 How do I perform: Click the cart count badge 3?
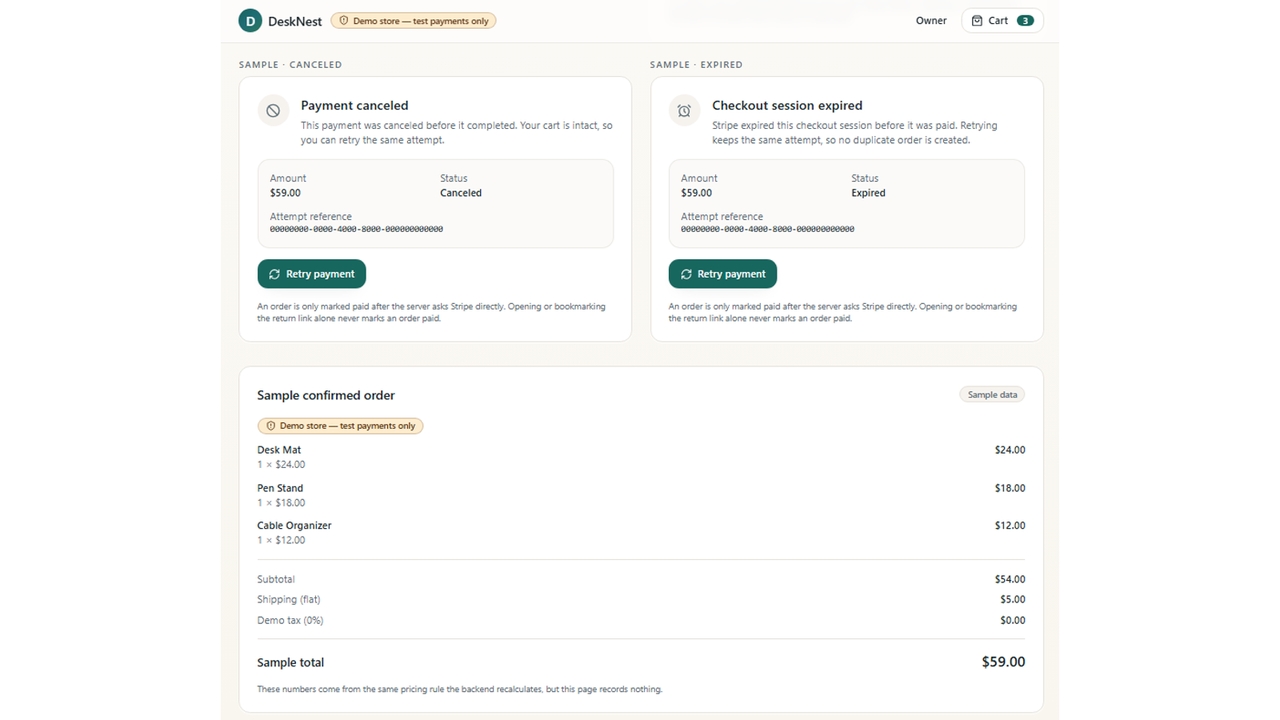tap(1025, 21)
